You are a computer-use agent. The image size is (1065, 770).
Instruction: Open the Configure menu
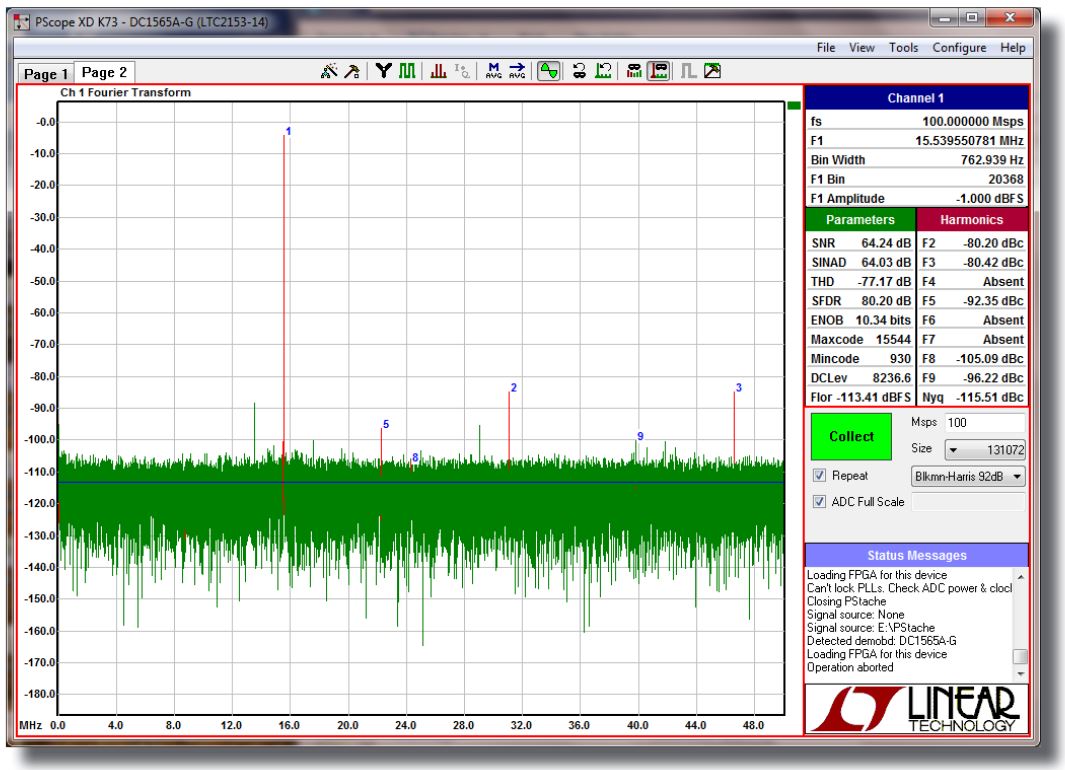click(x=959, y=48)
